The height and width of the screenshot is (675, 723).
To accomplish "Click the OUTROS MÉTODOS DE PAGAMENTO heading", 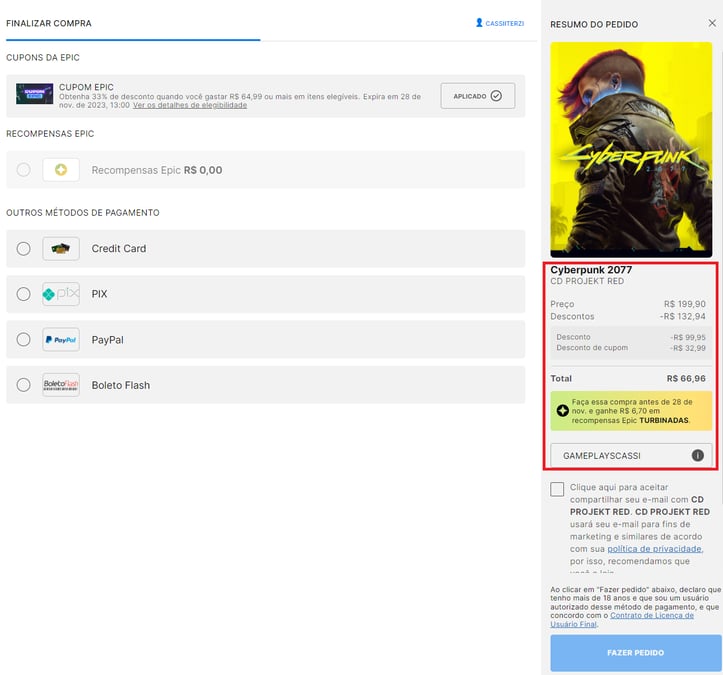I will point(83,213).
